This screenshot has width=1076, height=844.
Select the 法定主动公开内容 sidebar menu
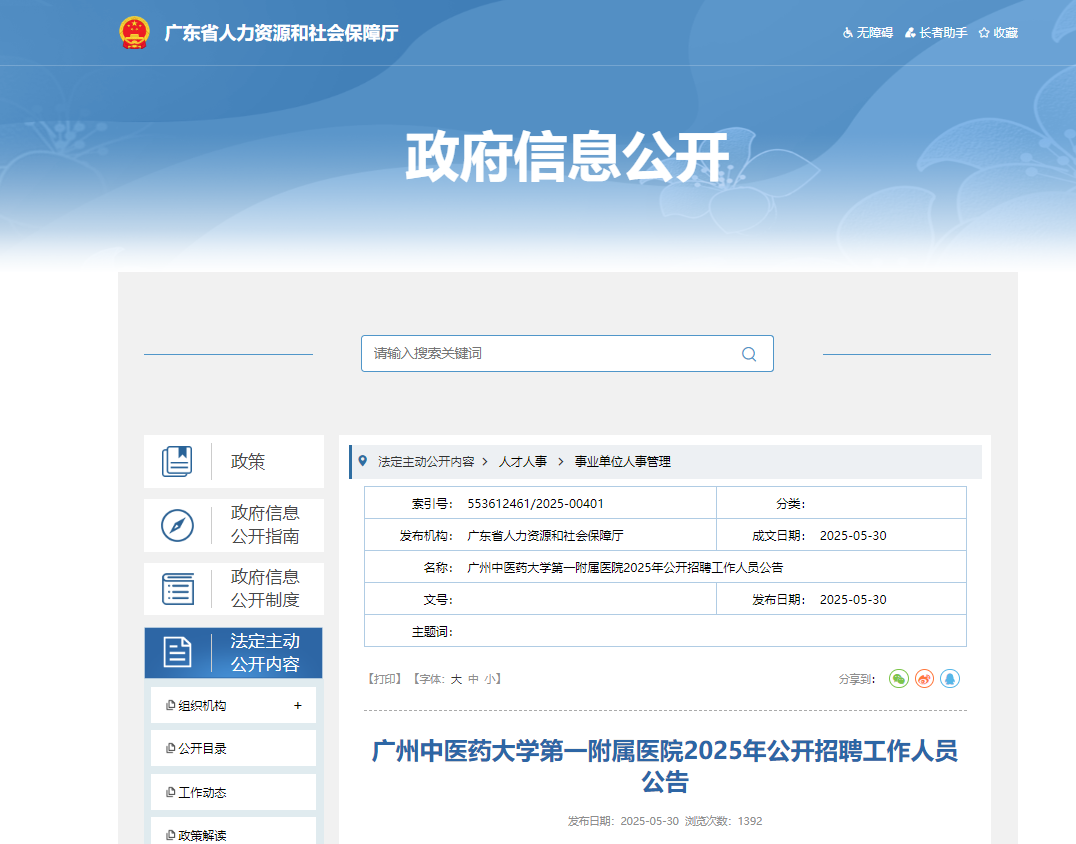click(x=233, y=653)
